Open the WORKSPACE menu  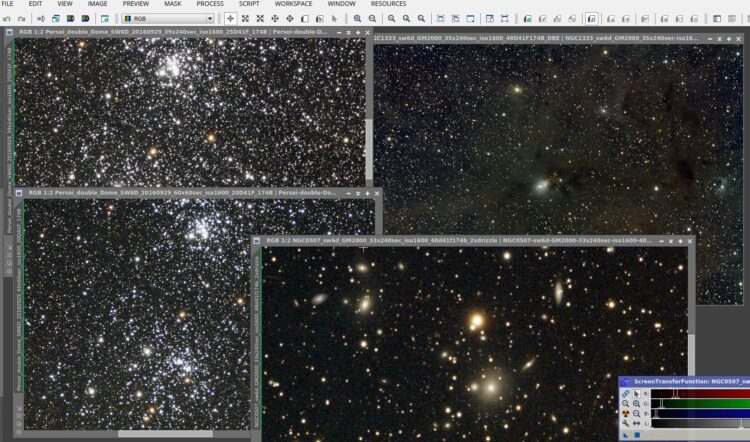pyautogui.click(x=293, y=4)
